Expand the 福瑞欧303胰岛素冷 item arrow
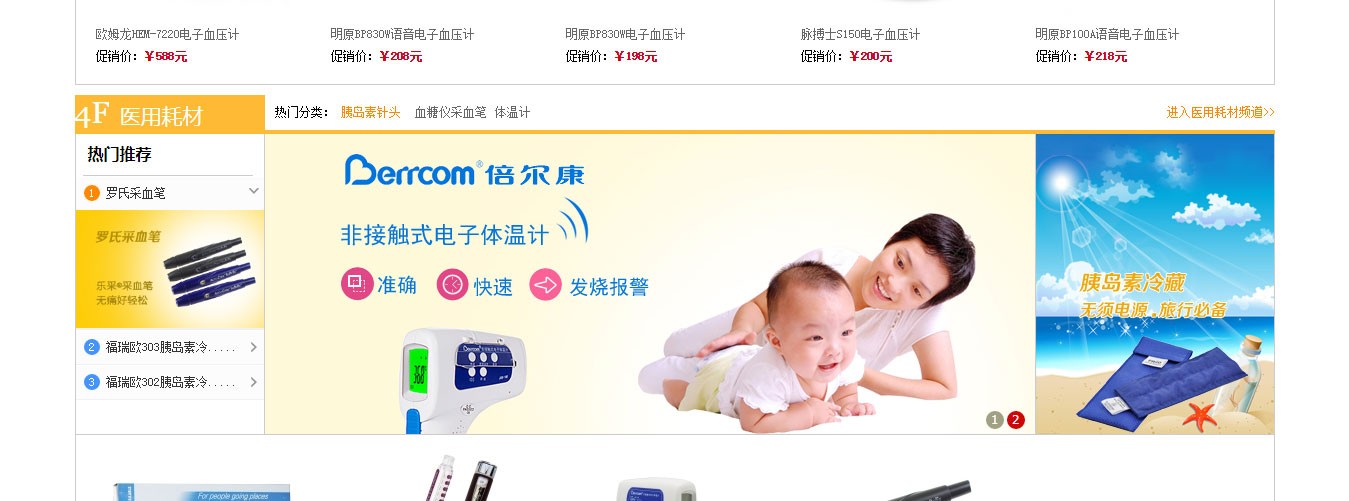 (x=254, y=347)
